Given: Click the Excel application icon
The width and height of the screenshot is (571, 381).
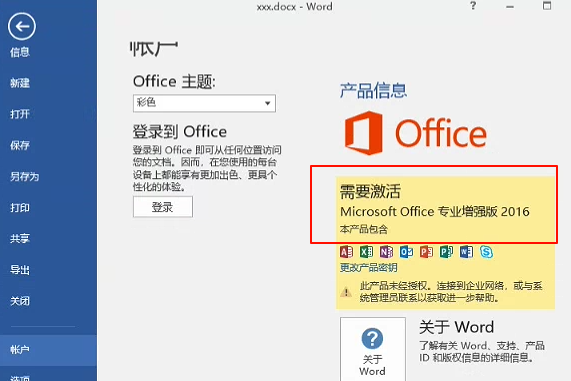Looking at the screenshot, I should click(366, 252).
